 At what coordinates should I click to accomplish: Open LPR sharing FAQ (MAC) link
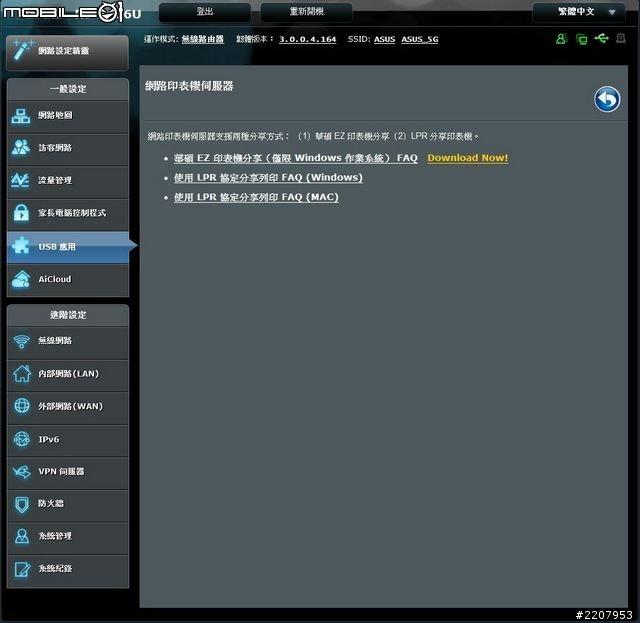pyautogui.click(x=256, y=197)
